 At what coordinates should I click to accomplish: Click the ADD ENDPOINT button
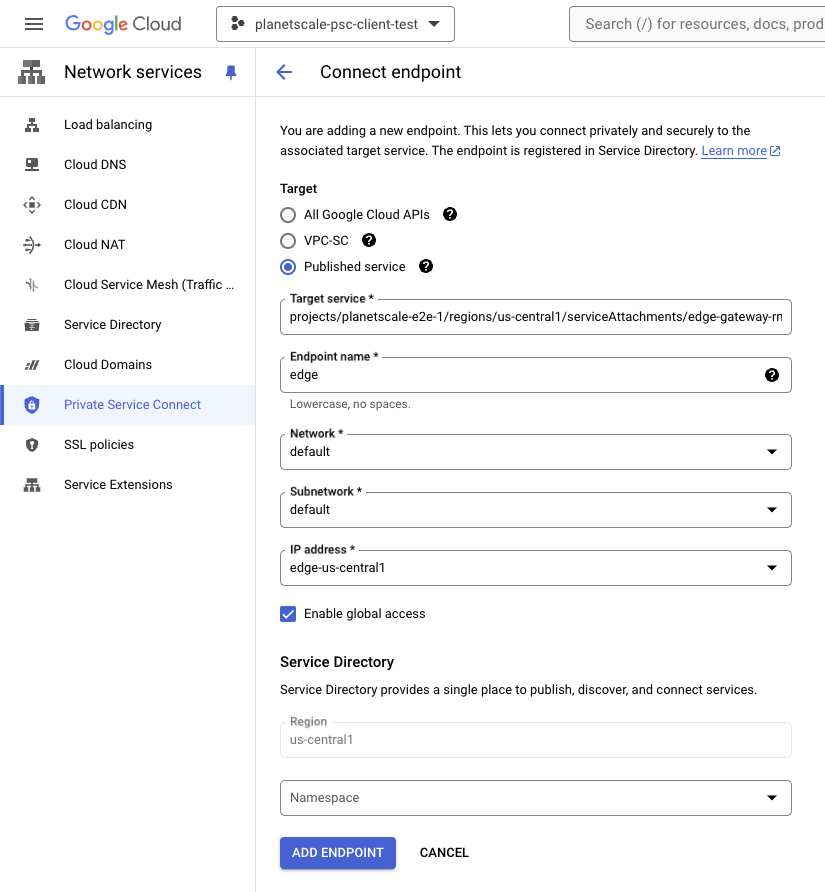[337, 853]
